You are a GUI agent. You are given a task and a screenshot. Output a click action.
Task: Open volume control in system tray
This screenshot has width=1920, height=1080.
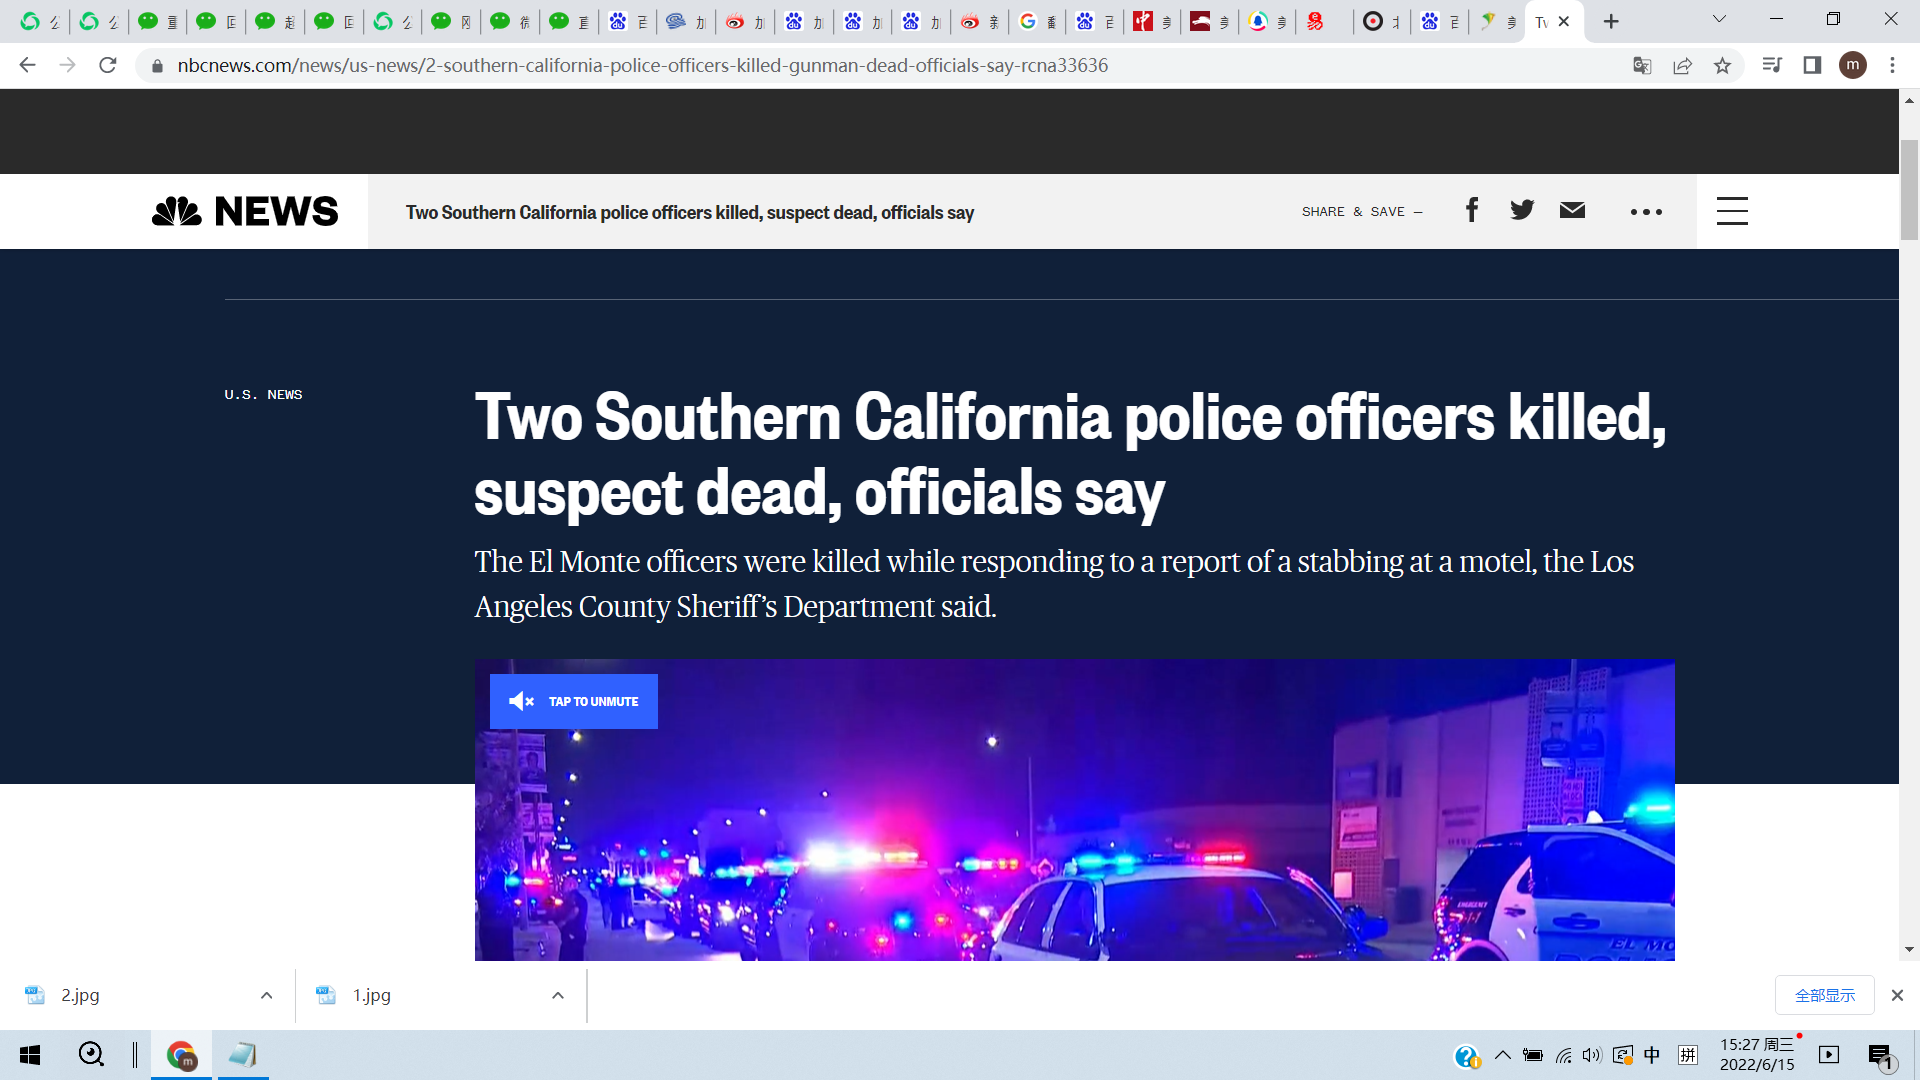[x=1592, y=1055]
